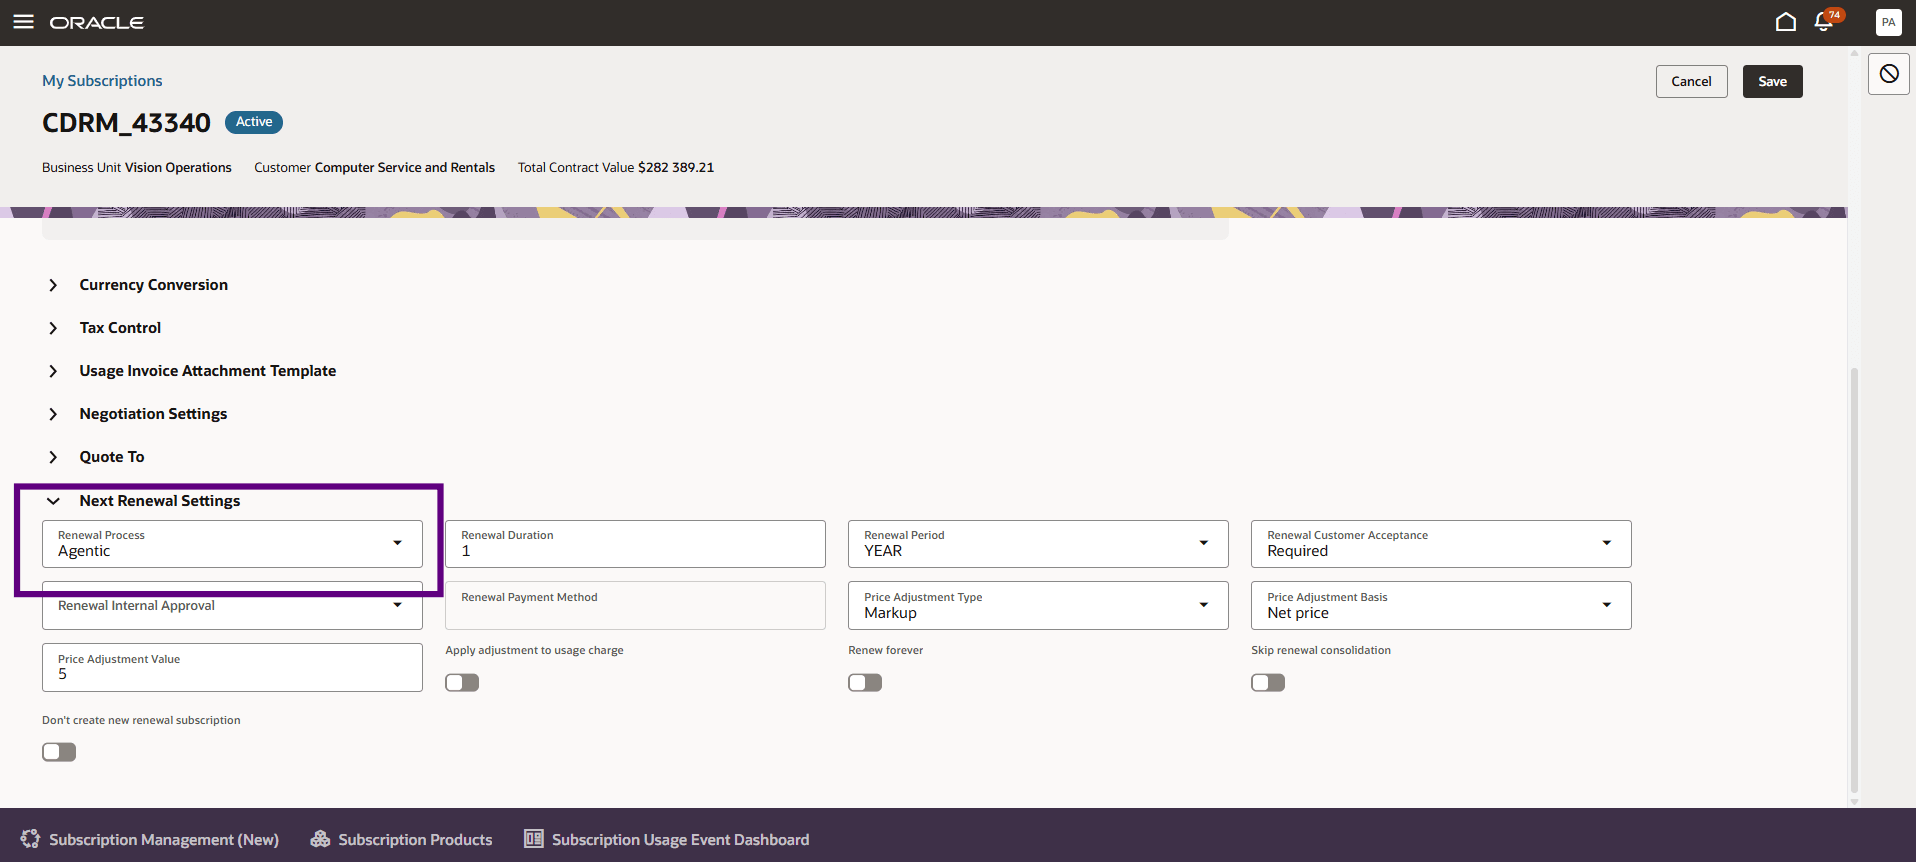The width and height of the screenshot is (1916, 862).
Task: Click the Subscription Products icon
Action: 320,839
